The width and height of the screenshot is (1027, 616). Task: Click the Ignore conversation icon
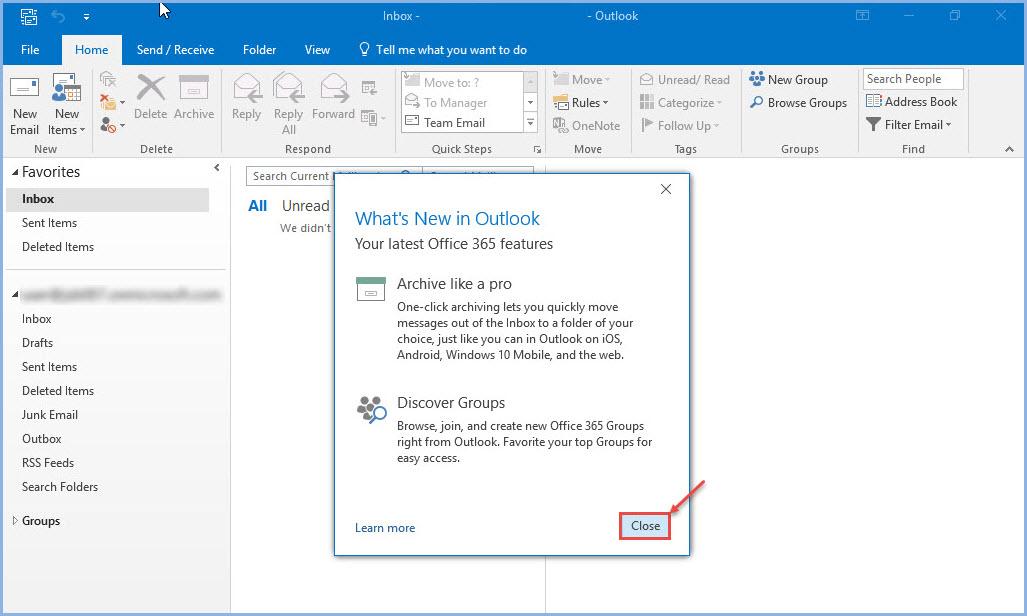tap(108, 79)
